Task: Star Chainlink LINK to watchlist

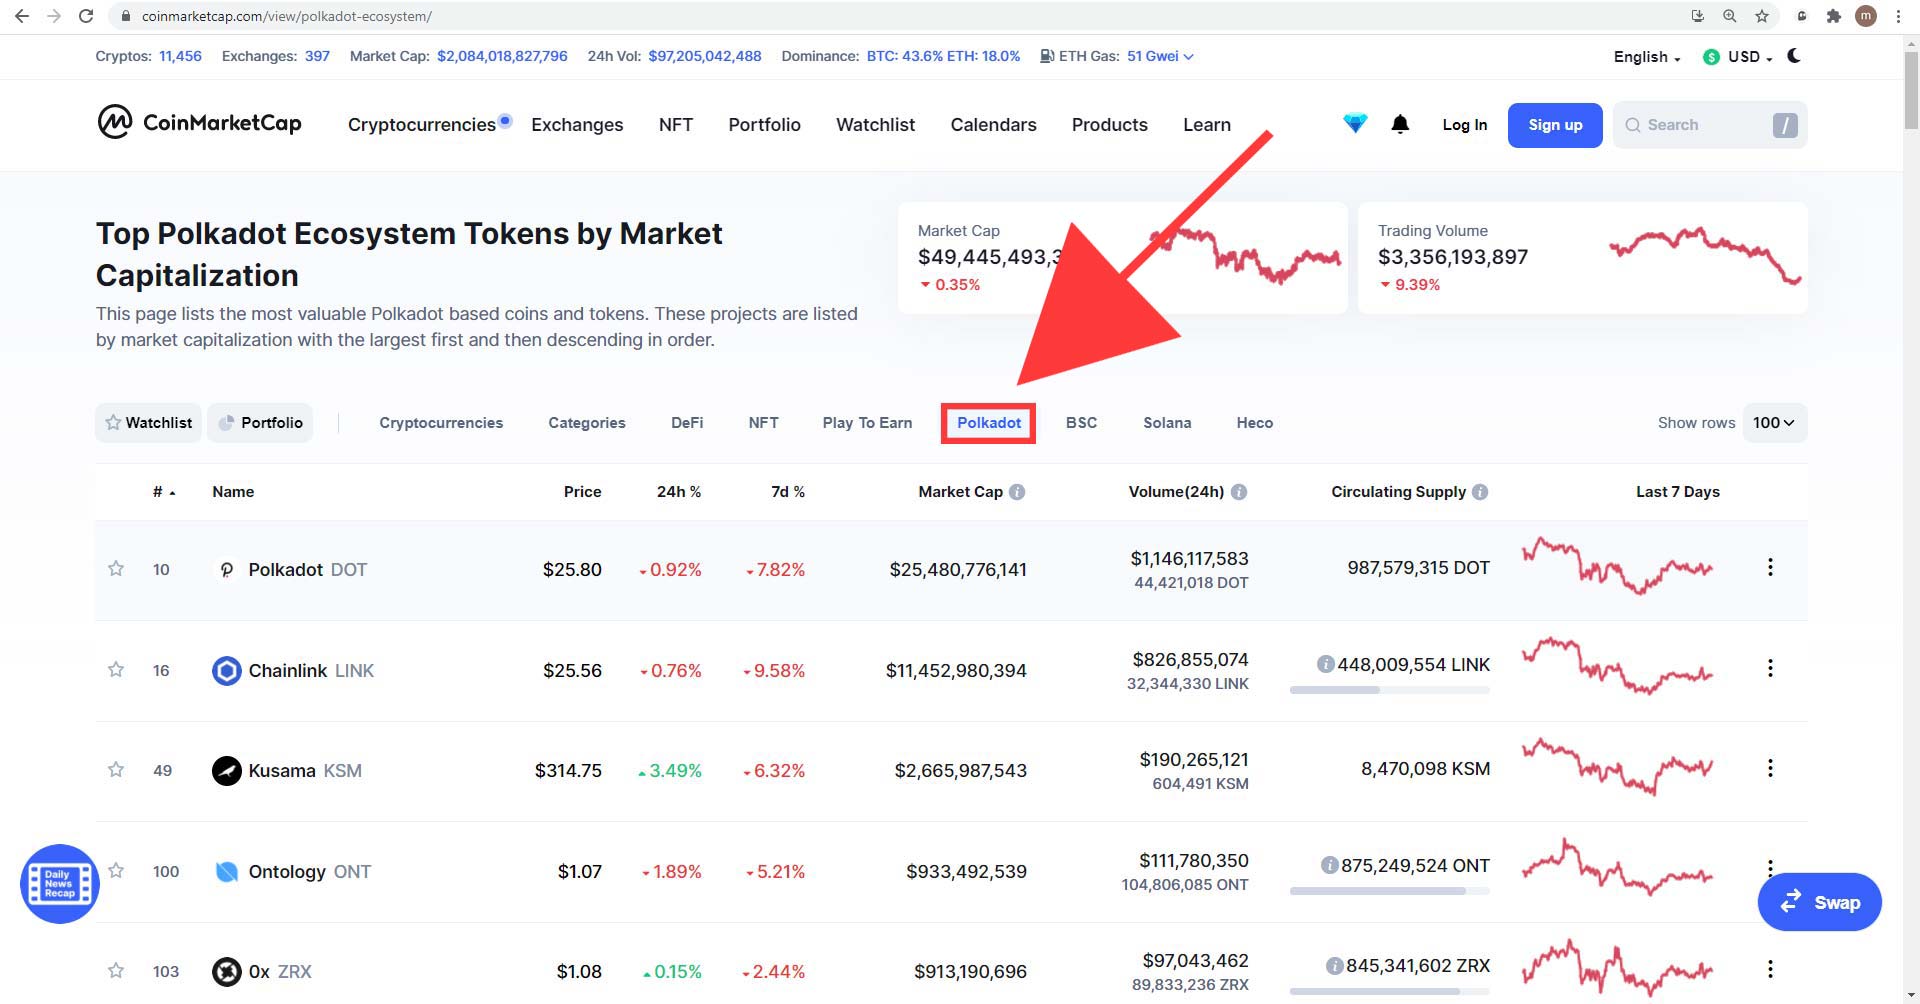Action: coord(116,670)
